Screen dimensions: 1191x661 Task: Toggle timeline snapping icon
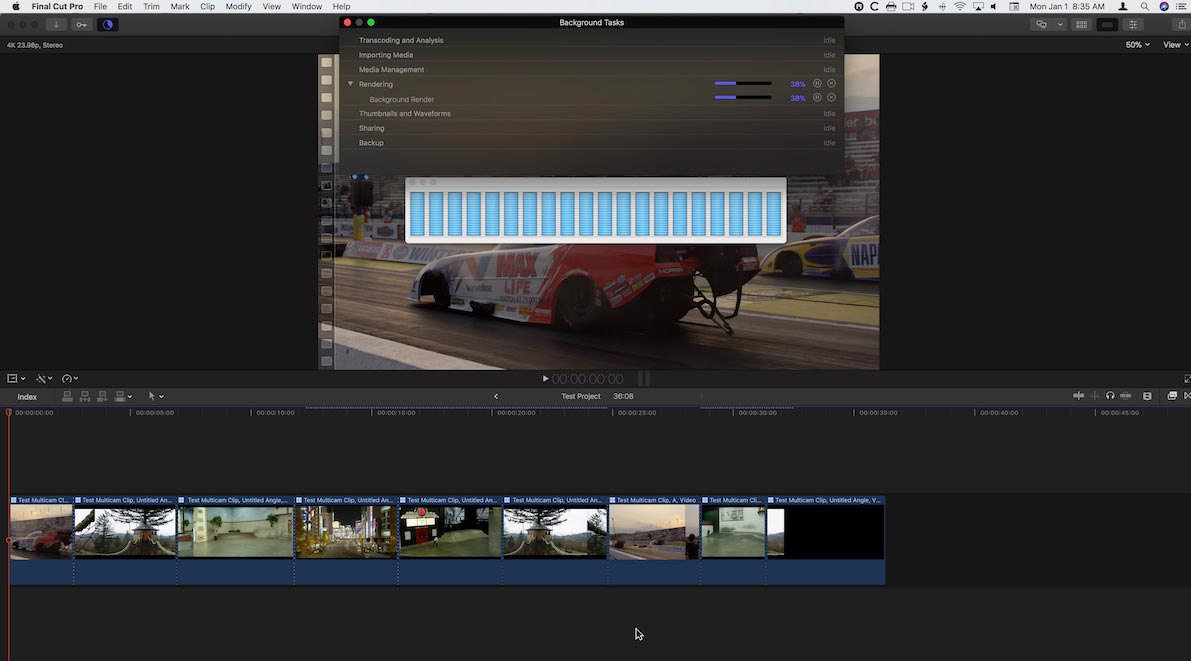click(1126, 396)
